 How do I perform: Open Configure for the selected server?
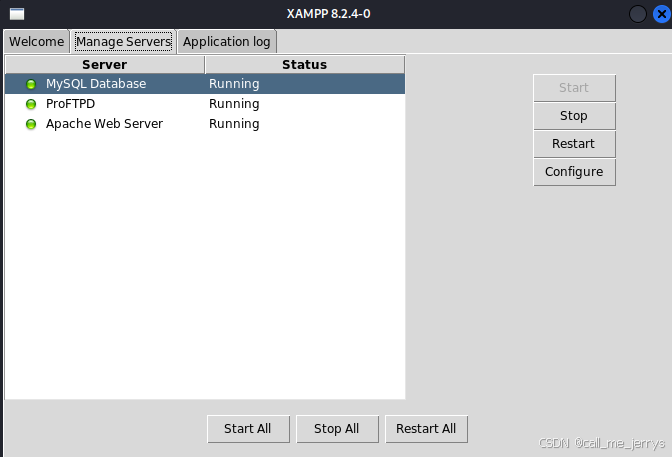(x=574, y=172)
